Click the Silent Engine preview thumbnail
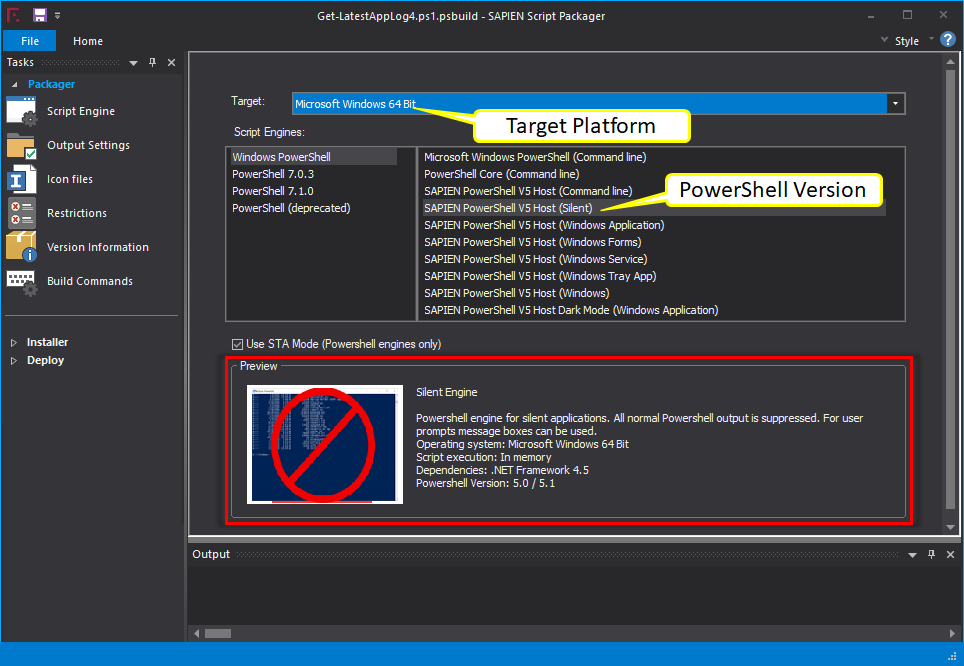The width and height of the screenshot is (964, 666). tap(325, 444)
